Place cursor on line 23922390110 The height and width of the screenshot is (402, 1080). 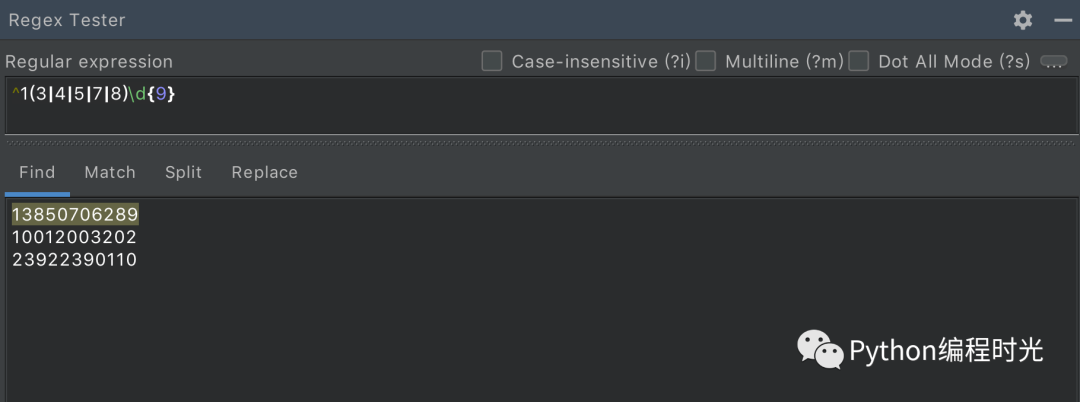coord(75,260)
